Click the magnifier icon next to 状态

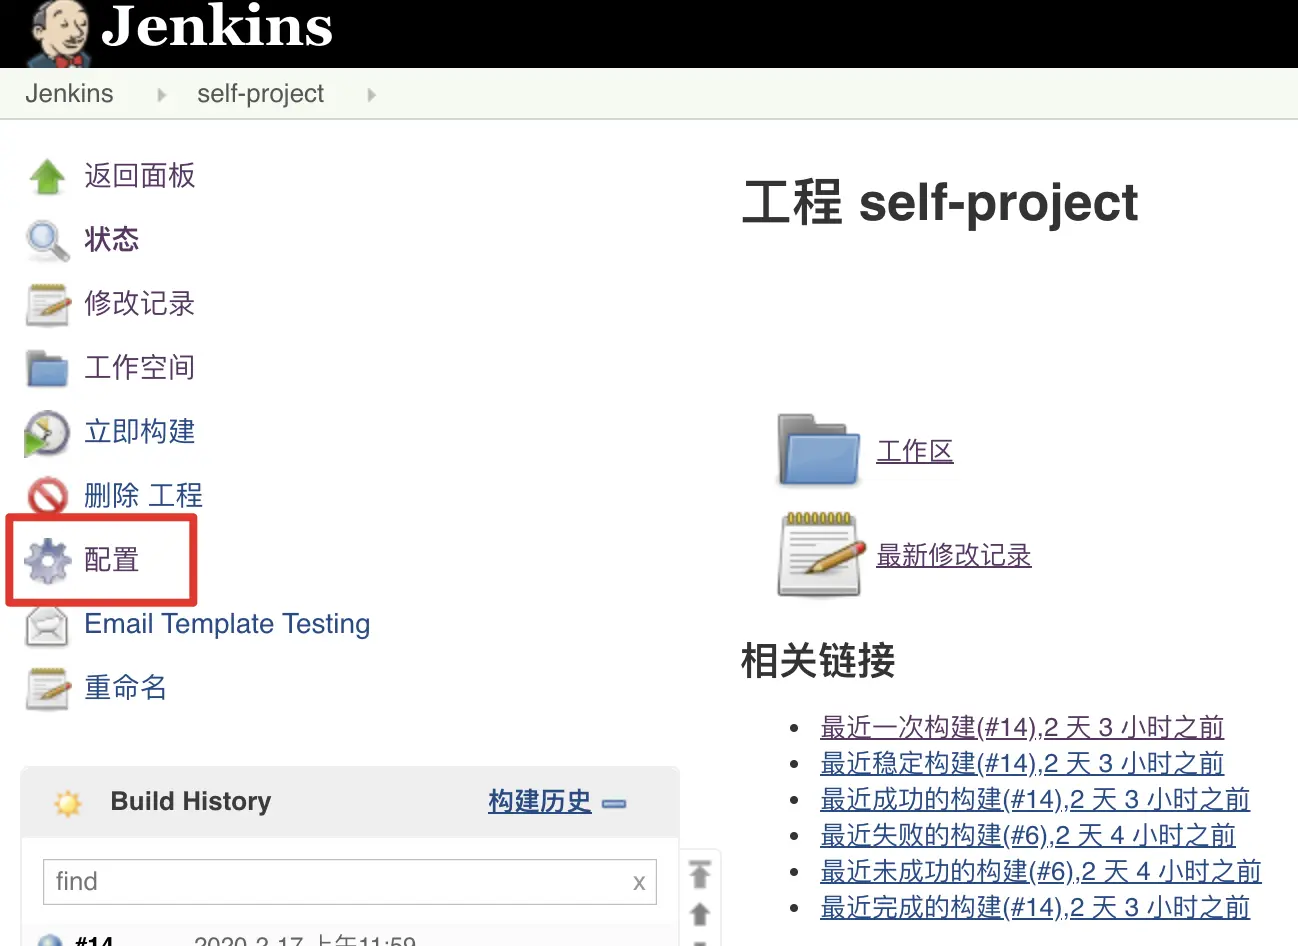point(47,240)
